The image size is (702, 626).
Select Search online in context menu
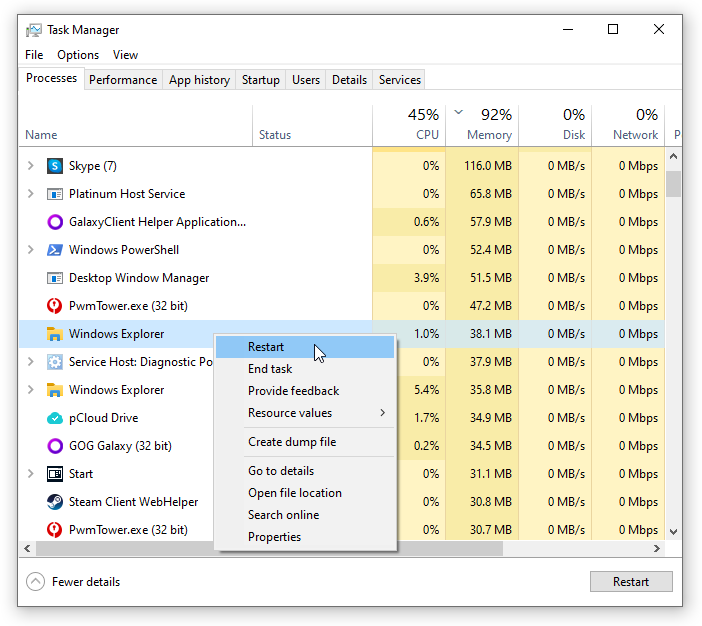pos(305,515)
